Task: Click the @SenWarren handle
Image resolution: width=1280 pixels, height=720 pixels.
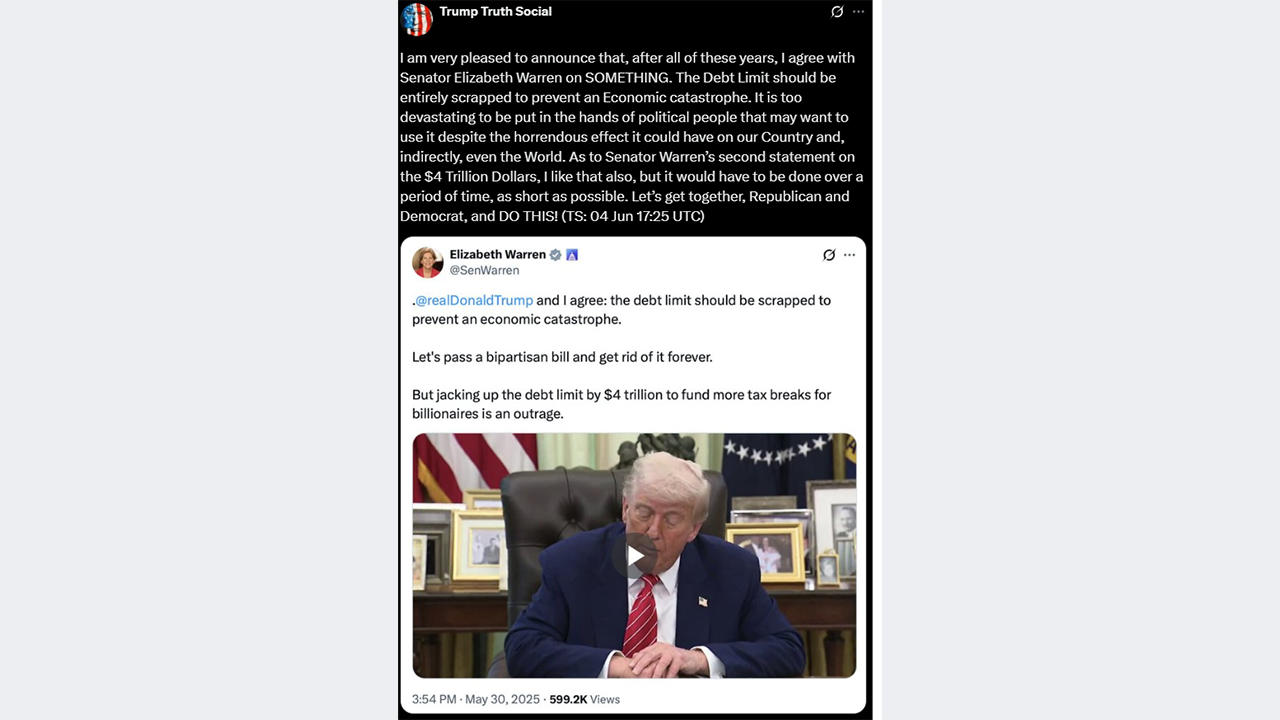Action: [484, 271]
